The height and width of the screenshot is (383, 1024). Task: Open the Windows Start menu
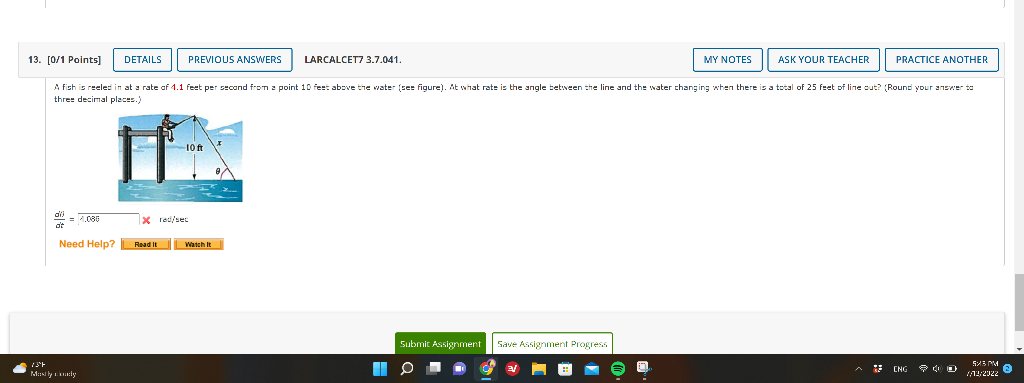(x=380, y=369)
